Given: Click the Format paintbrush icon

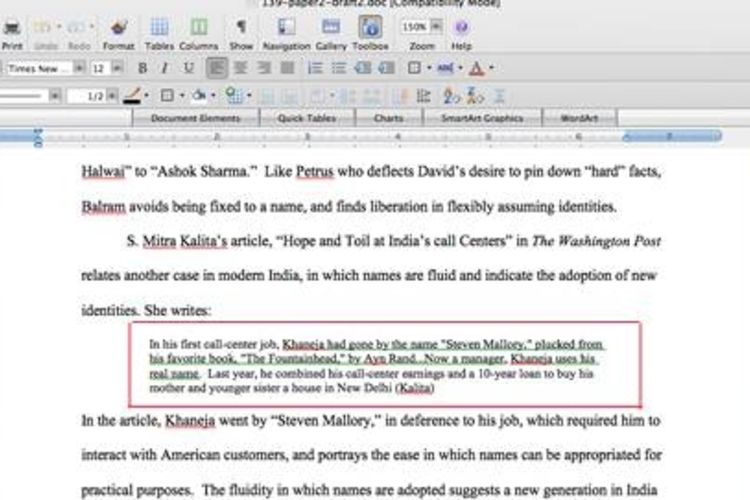Looking at the screenshot, I should pyautogui.click(x=118, y=28).
